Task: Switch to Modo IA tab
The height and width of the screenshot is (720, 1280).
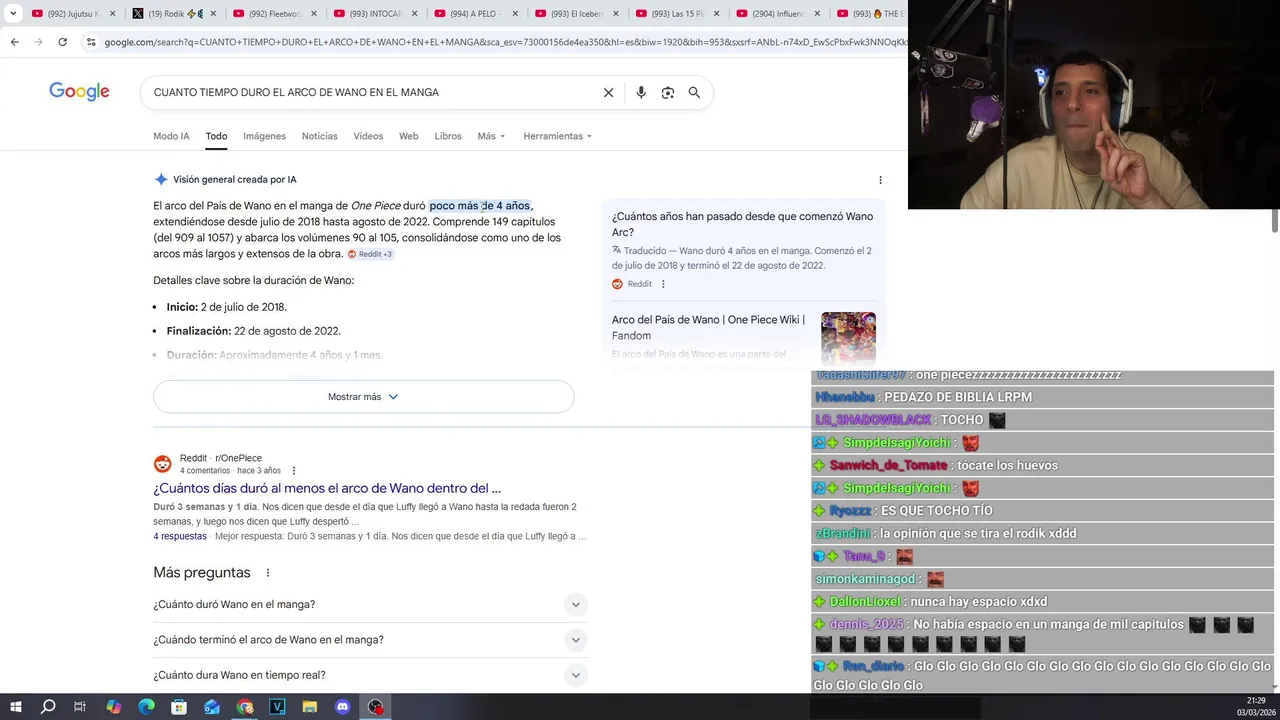Action: 171,136
